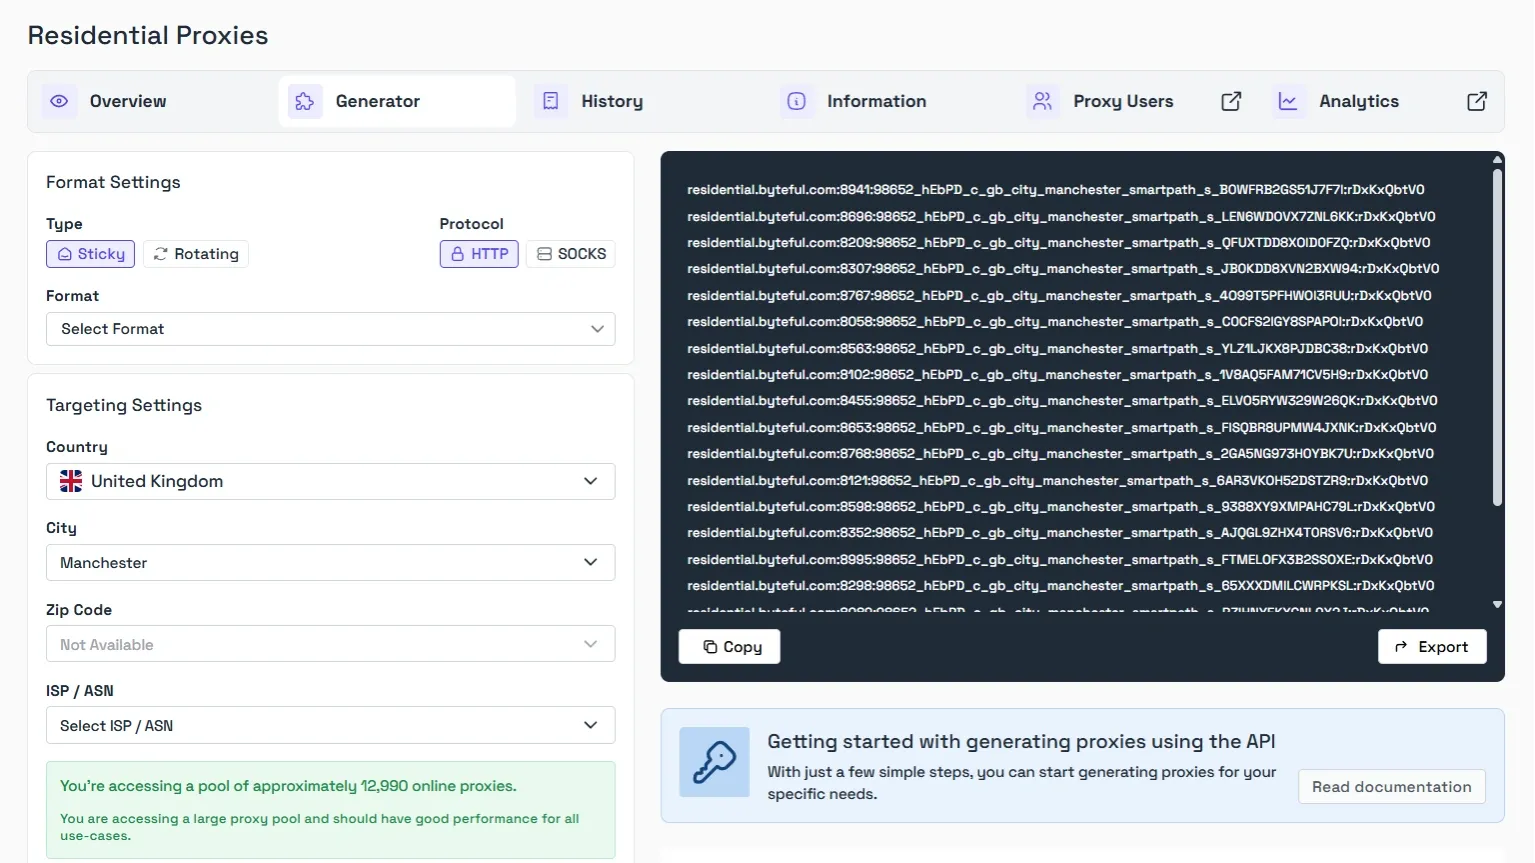Viewport: 1535px width, 863px height.
Task: Click the 12,990 online proxies message
Action: tap(288, 786)
